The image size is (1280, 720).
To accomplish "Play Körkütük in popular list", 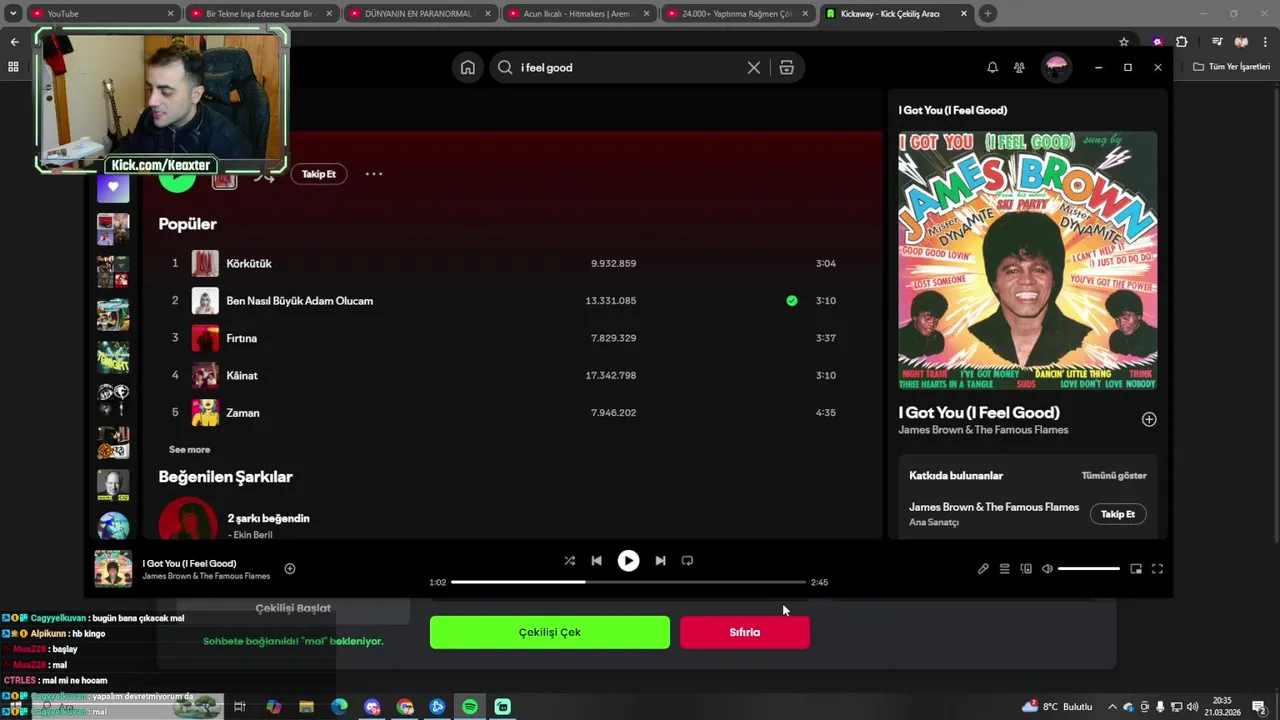I will (x=510, y=264).
